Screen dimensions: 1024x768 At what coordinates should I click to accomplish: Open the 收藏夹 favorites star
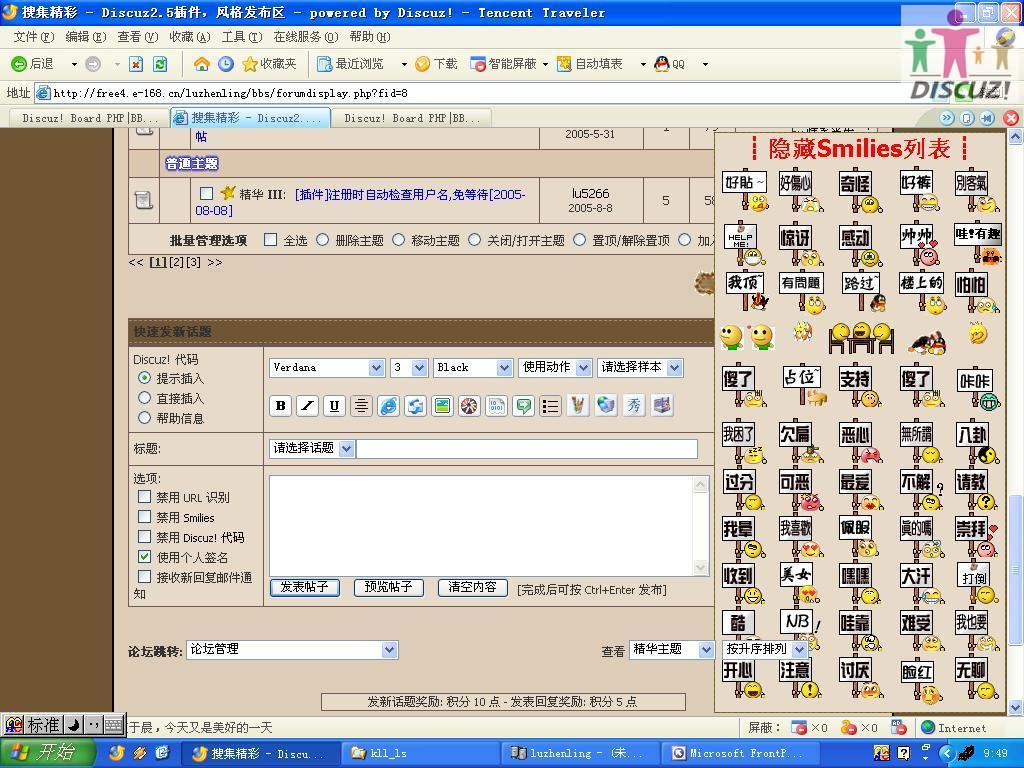click(269, 64)
